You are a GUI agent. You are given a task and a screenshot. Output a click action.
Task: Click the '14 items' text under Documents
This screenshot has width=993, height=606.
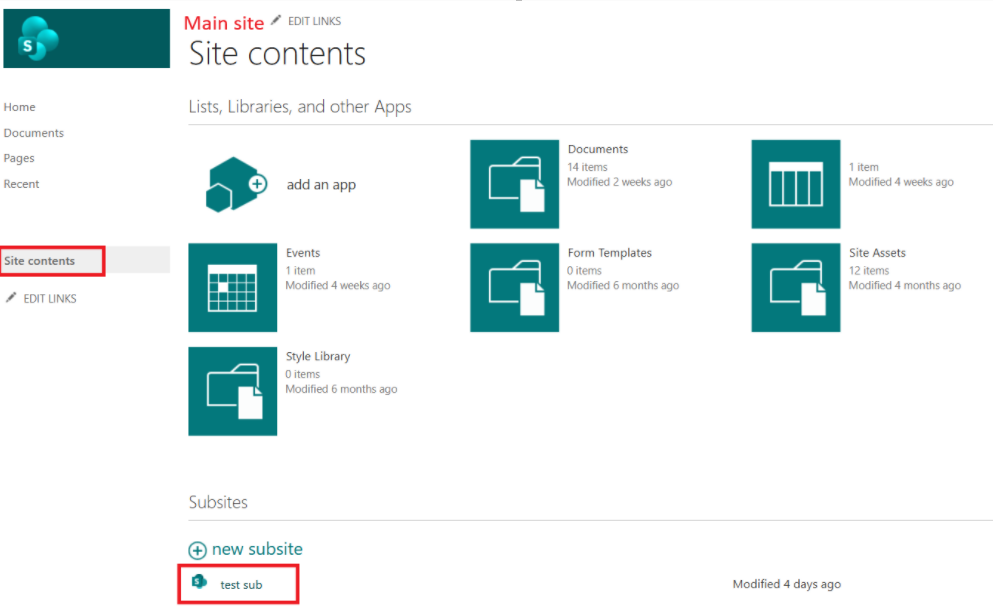coord(587,167)
